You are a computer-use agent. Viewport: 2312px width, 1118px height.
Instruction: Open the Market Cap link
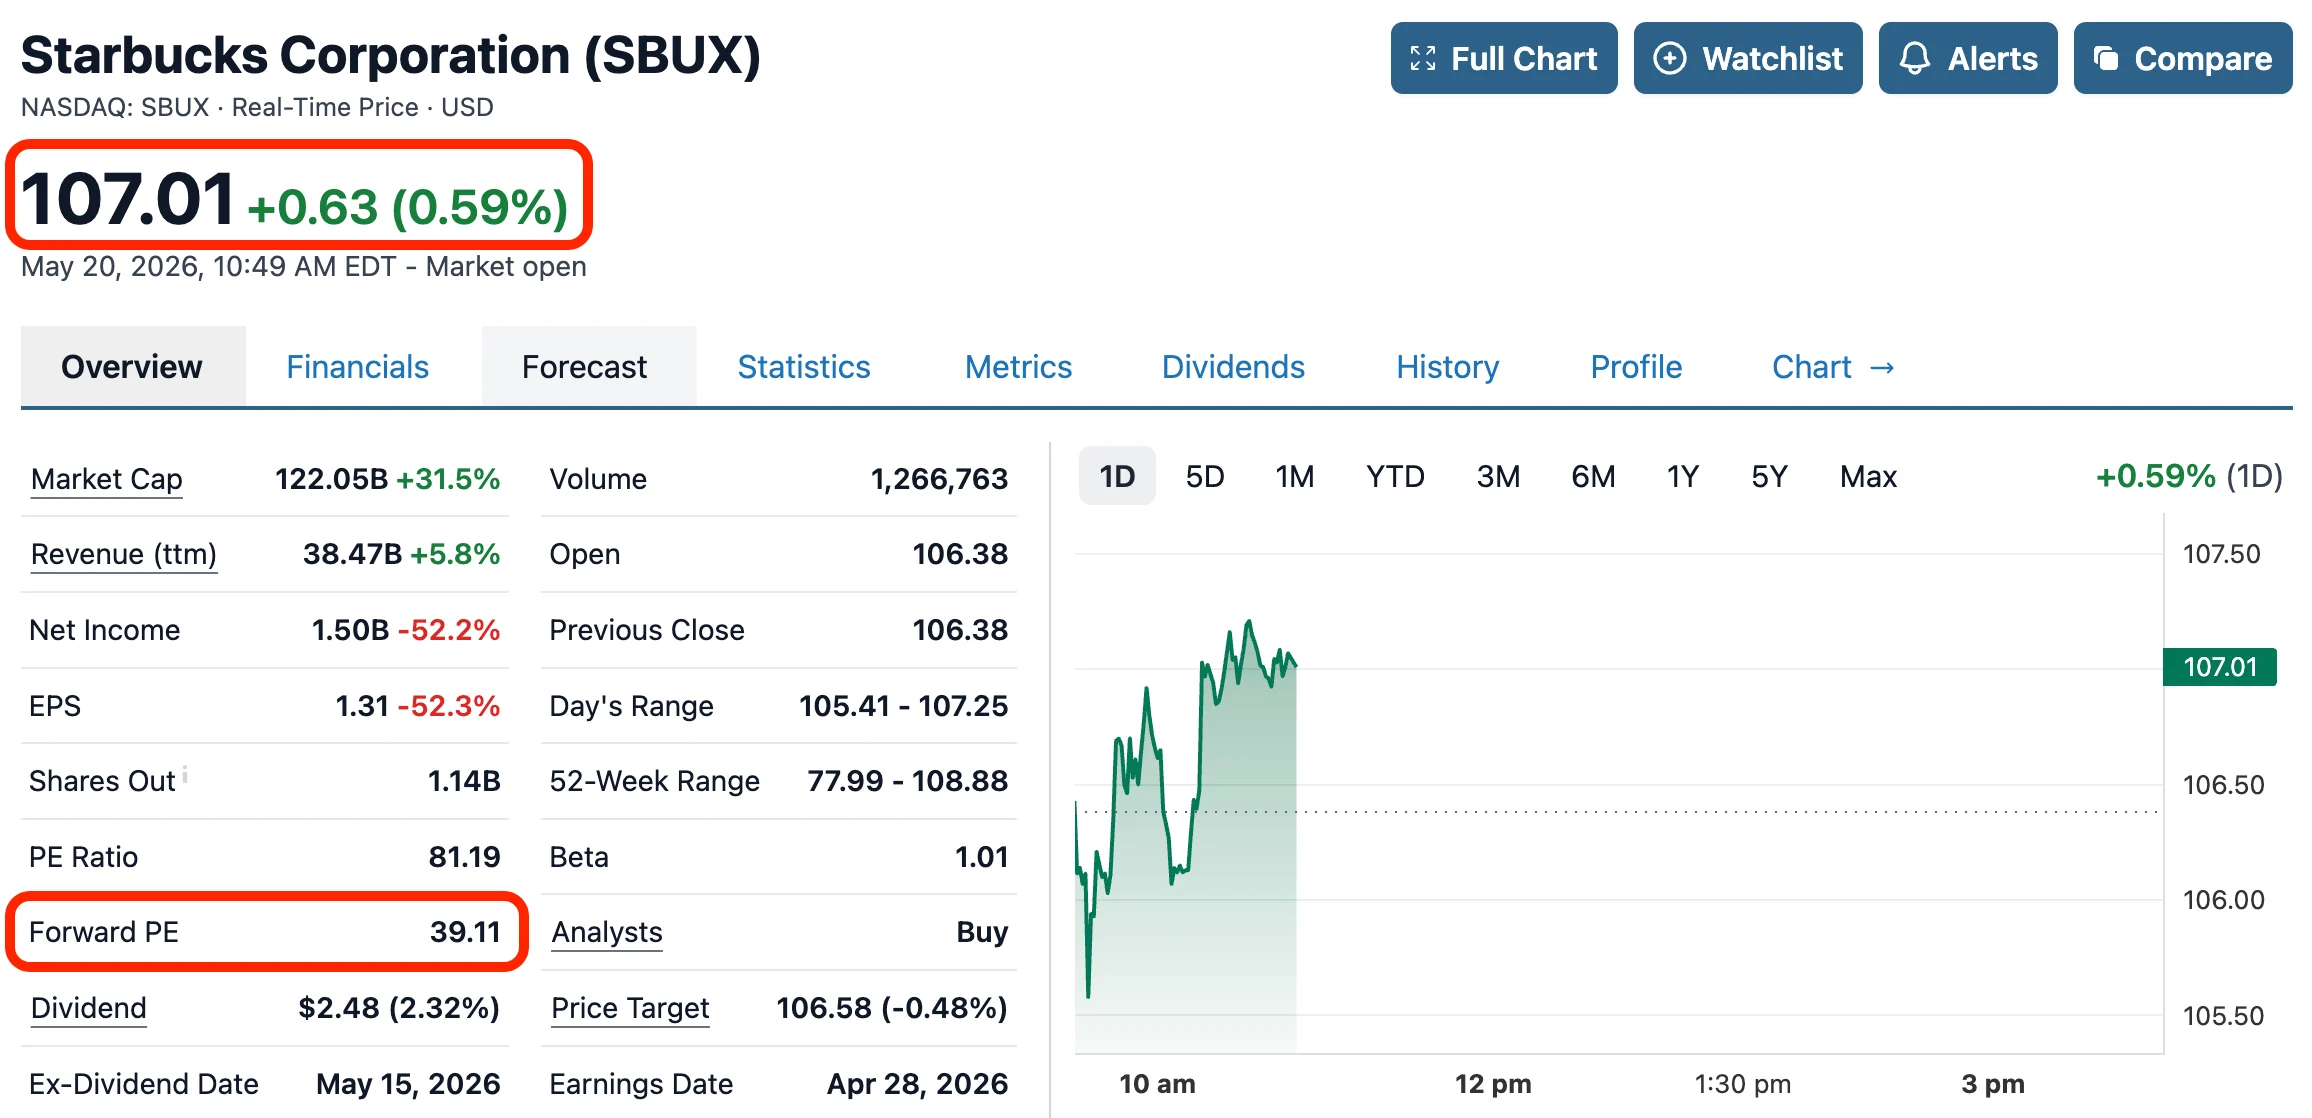pyautogui.click(x=106, y=479)
